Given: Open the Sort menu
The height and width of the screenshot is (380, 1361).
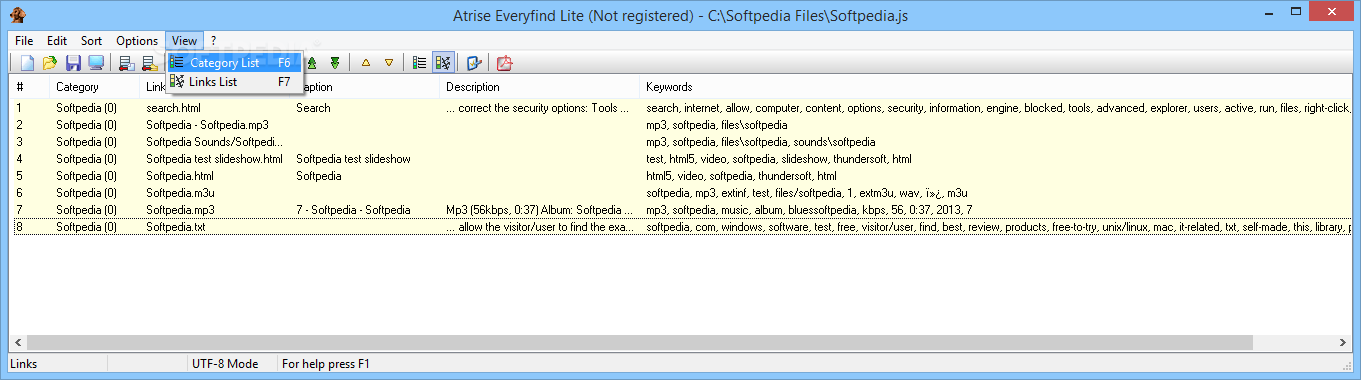Looking at the screenshot, I should 91,41.
